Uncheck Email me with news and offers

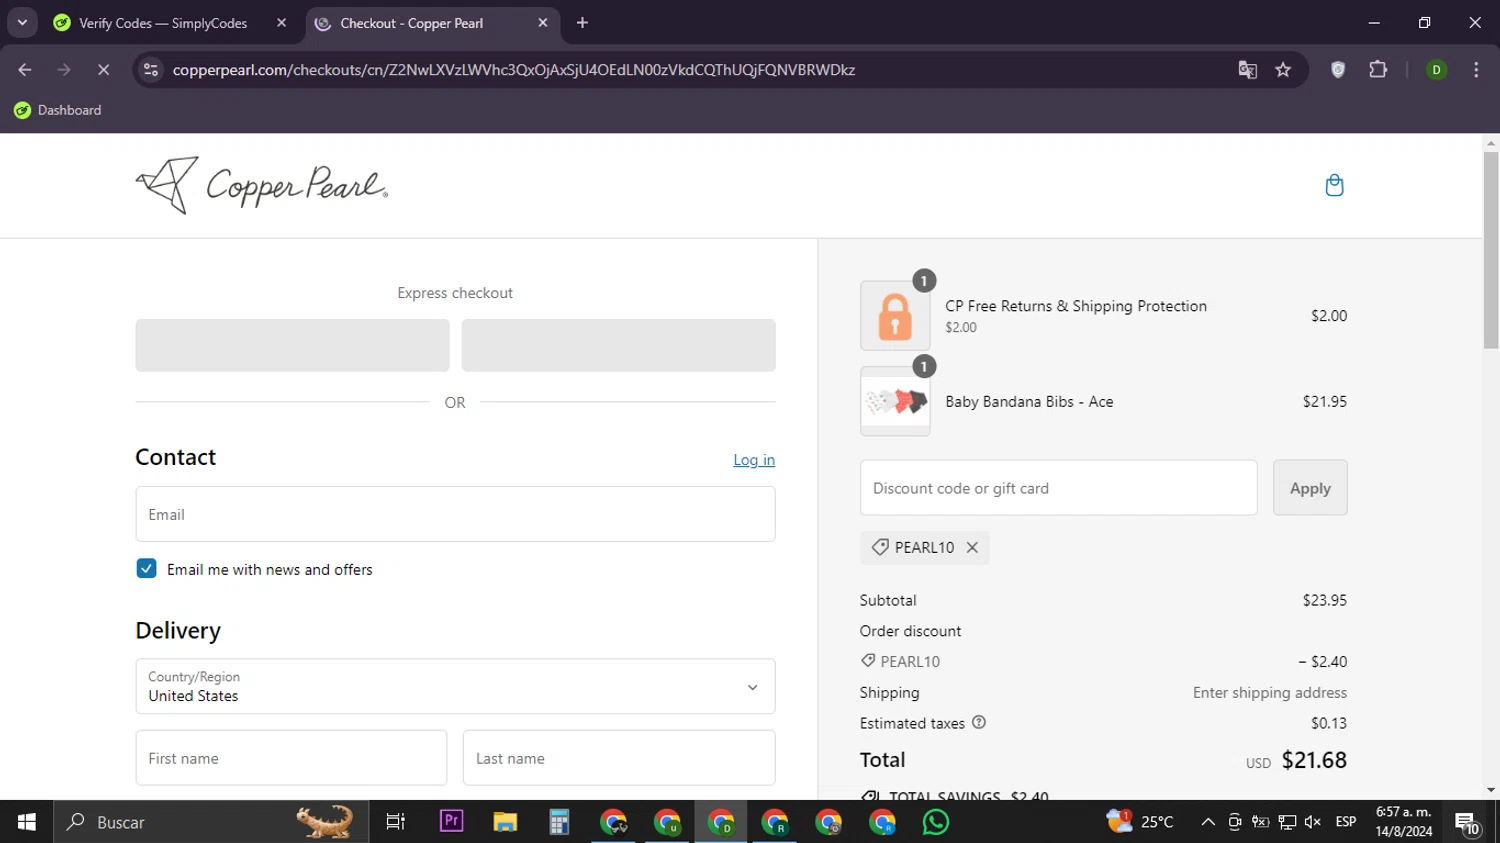(146, 568)
